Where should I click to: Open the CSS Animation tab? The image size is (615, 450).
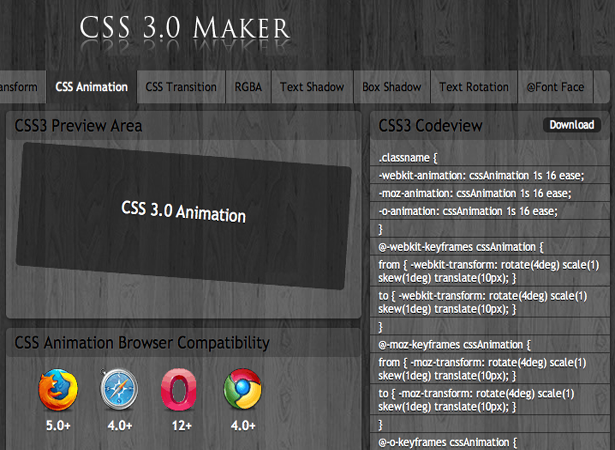92,87
